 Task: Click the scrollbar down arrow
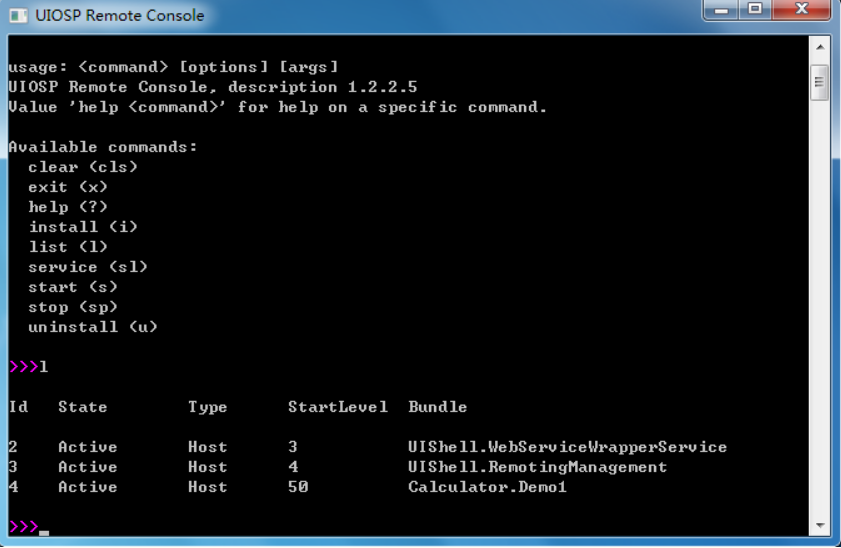820,525
